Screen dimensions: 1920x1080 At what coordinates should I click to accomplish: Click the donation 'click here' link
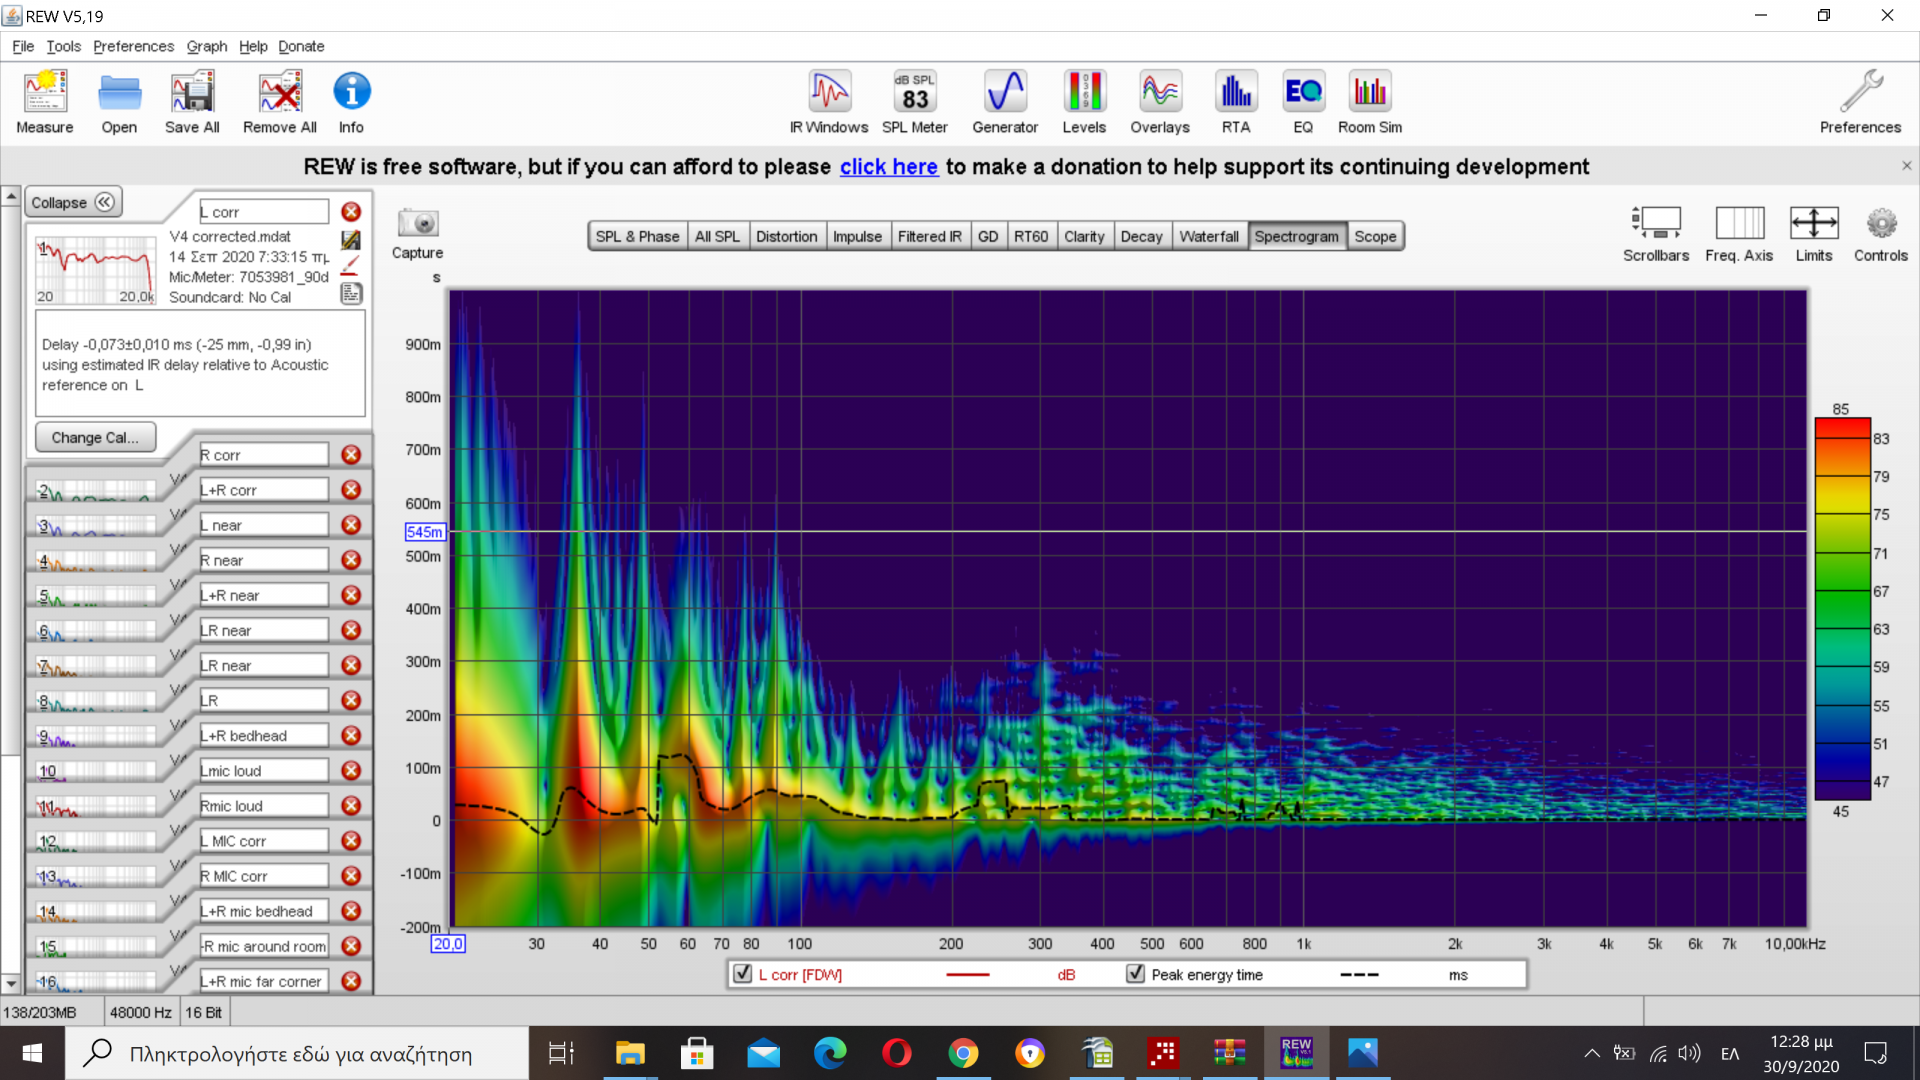pos(888,167)
